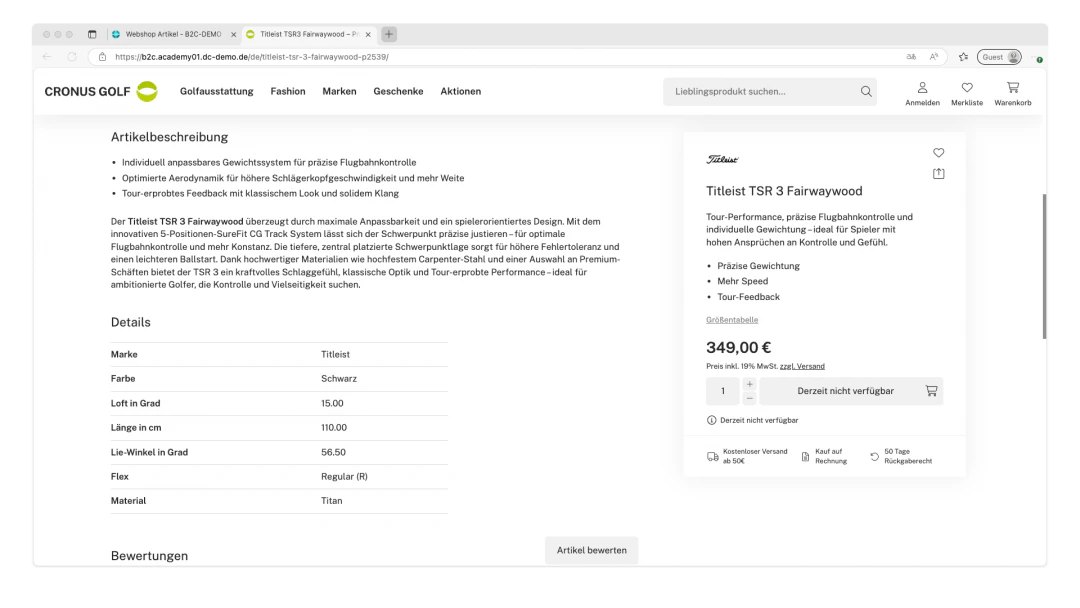Click the favorites star icon in toolbar

point(964,57)
